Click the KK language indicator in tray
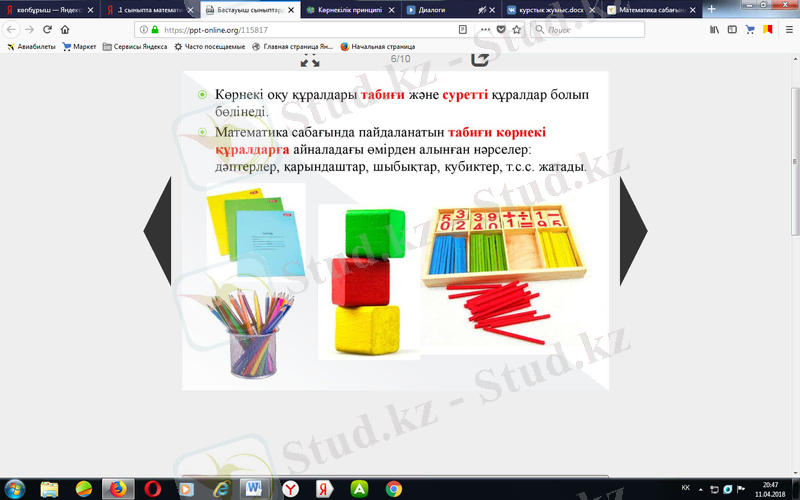The height and width of the screenshot is (500, 800). [686, 488]
